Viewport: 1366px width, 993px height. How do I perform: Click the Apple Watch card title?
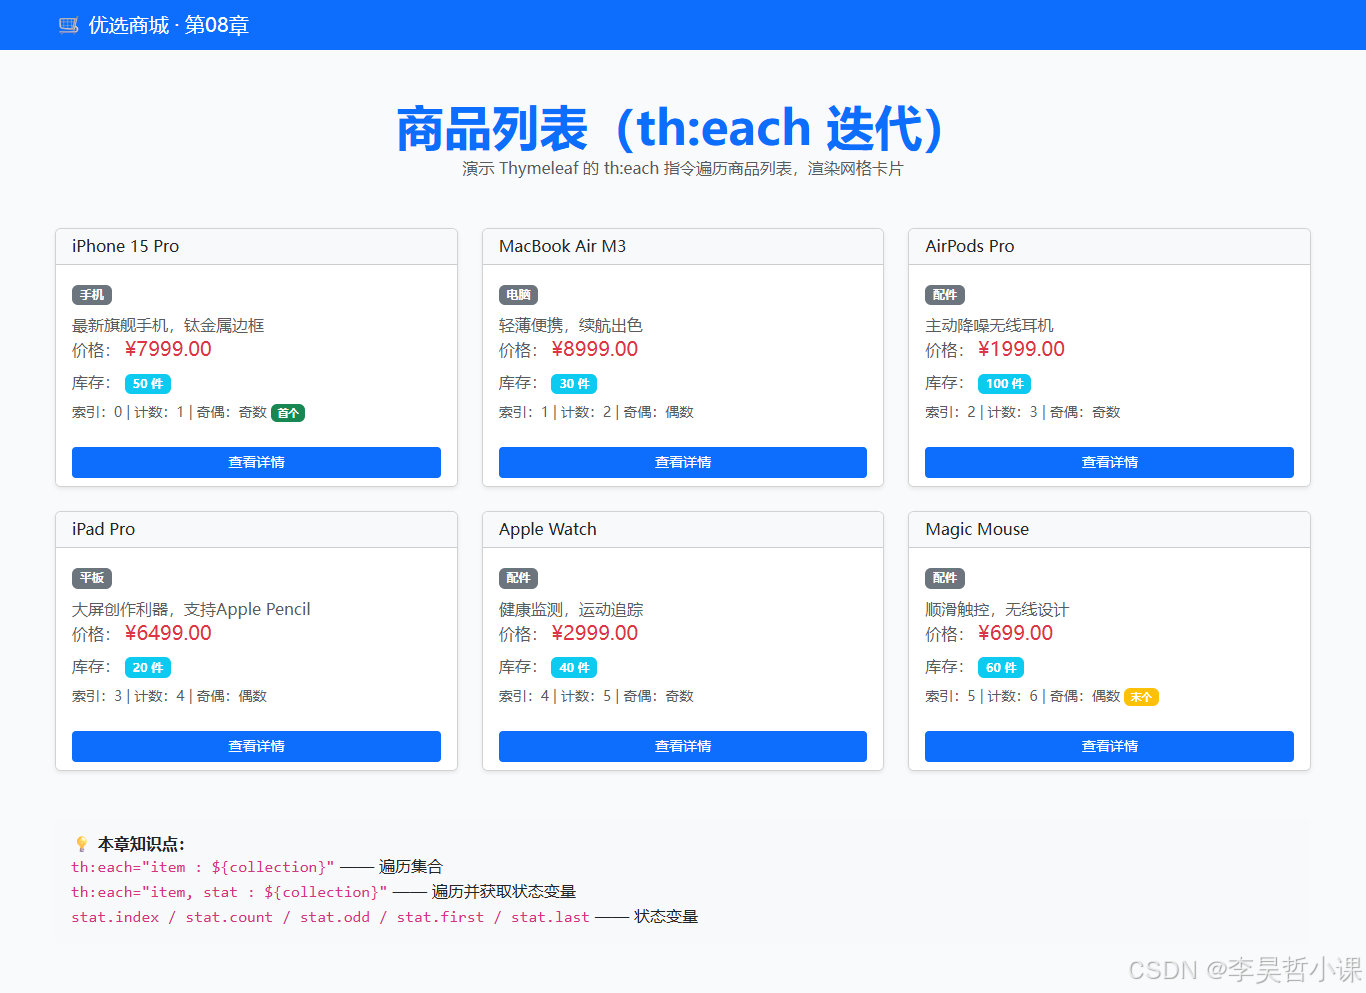point(548,530)
